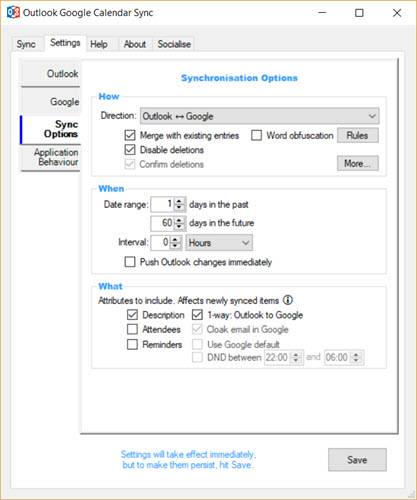Open the Google settings side tab
This screenshot has height=500, width=417.
point(51,102)
